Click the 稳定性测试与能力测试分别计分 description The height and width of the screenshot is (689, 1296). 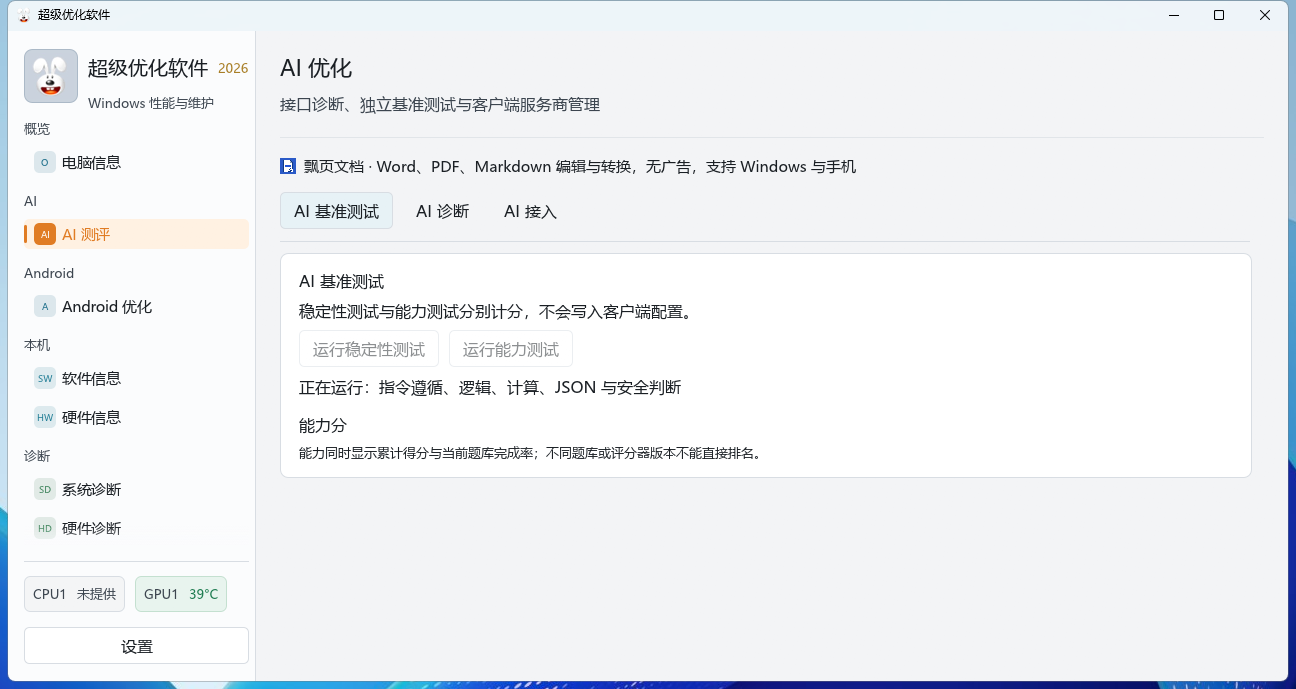point(496,312)
